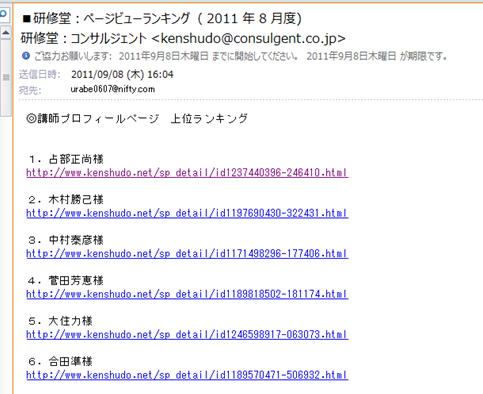The width and height of the screenshot is (483, 394).
Task: Click the follow-up notice ご協力お願いします
Action: tap(241, 56)
